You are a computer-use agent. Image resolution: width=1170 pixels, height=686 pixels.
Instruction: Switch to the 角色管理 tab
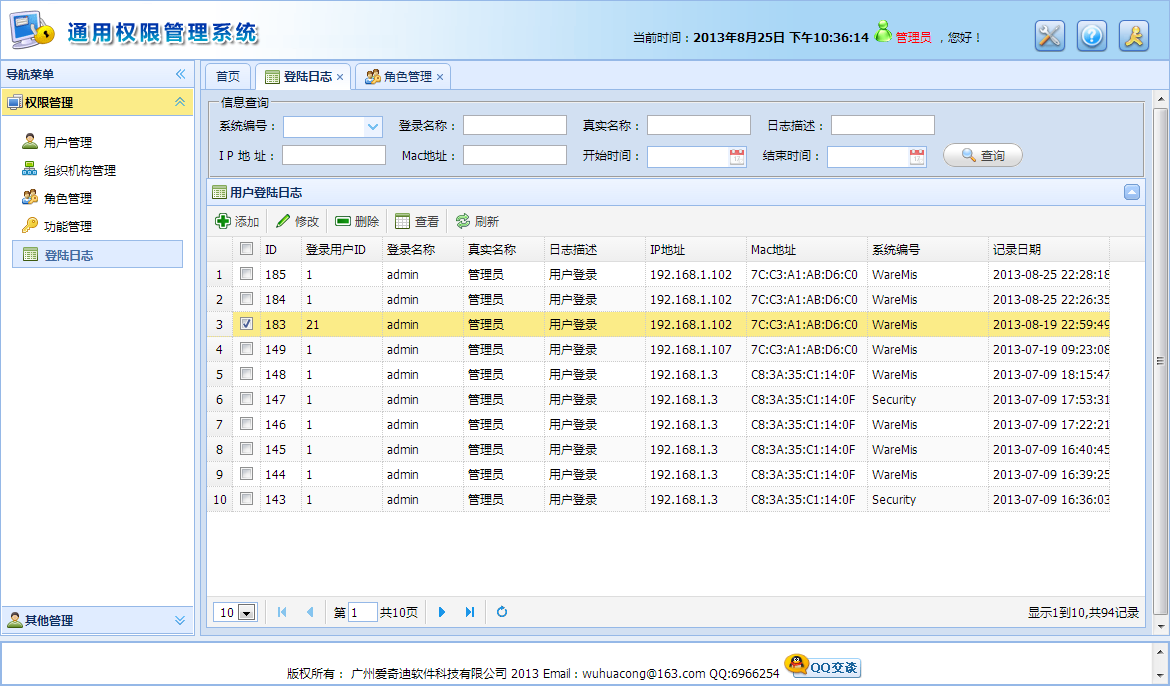404,77
